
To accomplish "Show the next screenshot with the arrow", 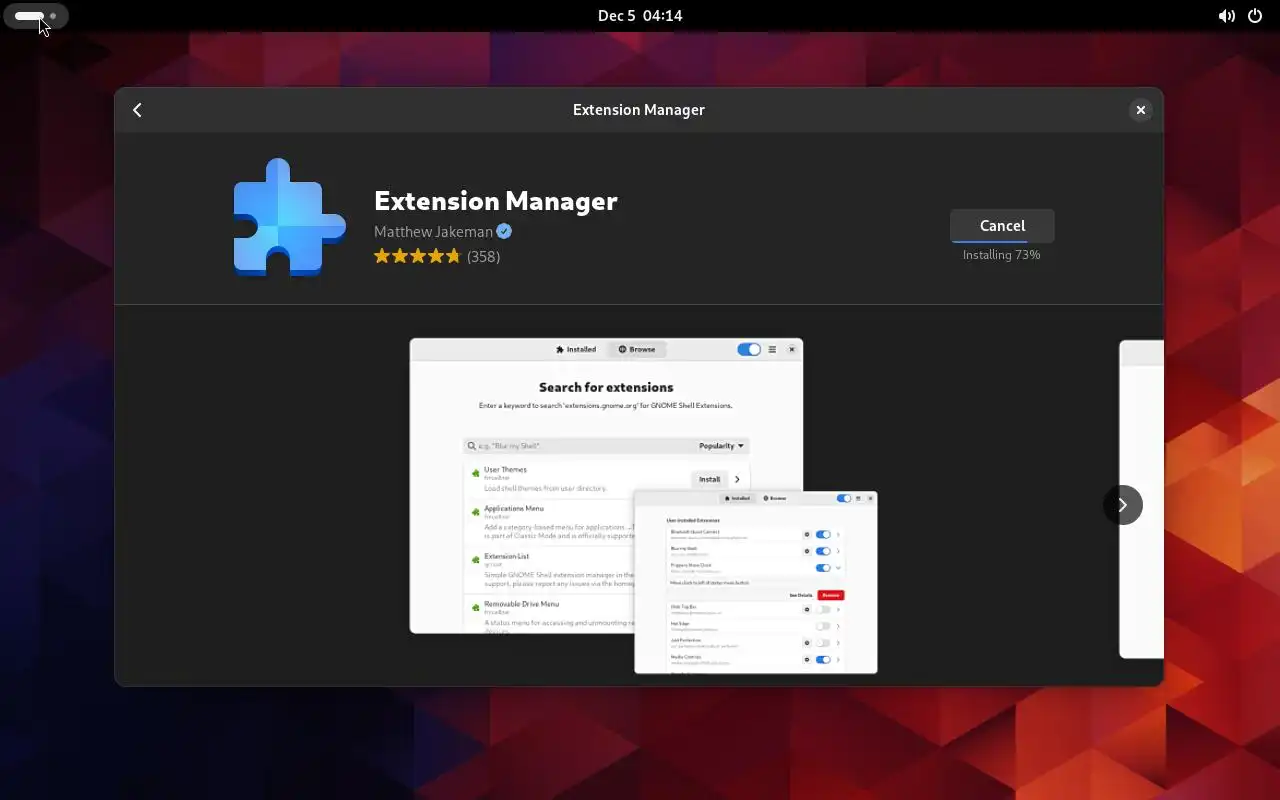I will point(1122,505).
